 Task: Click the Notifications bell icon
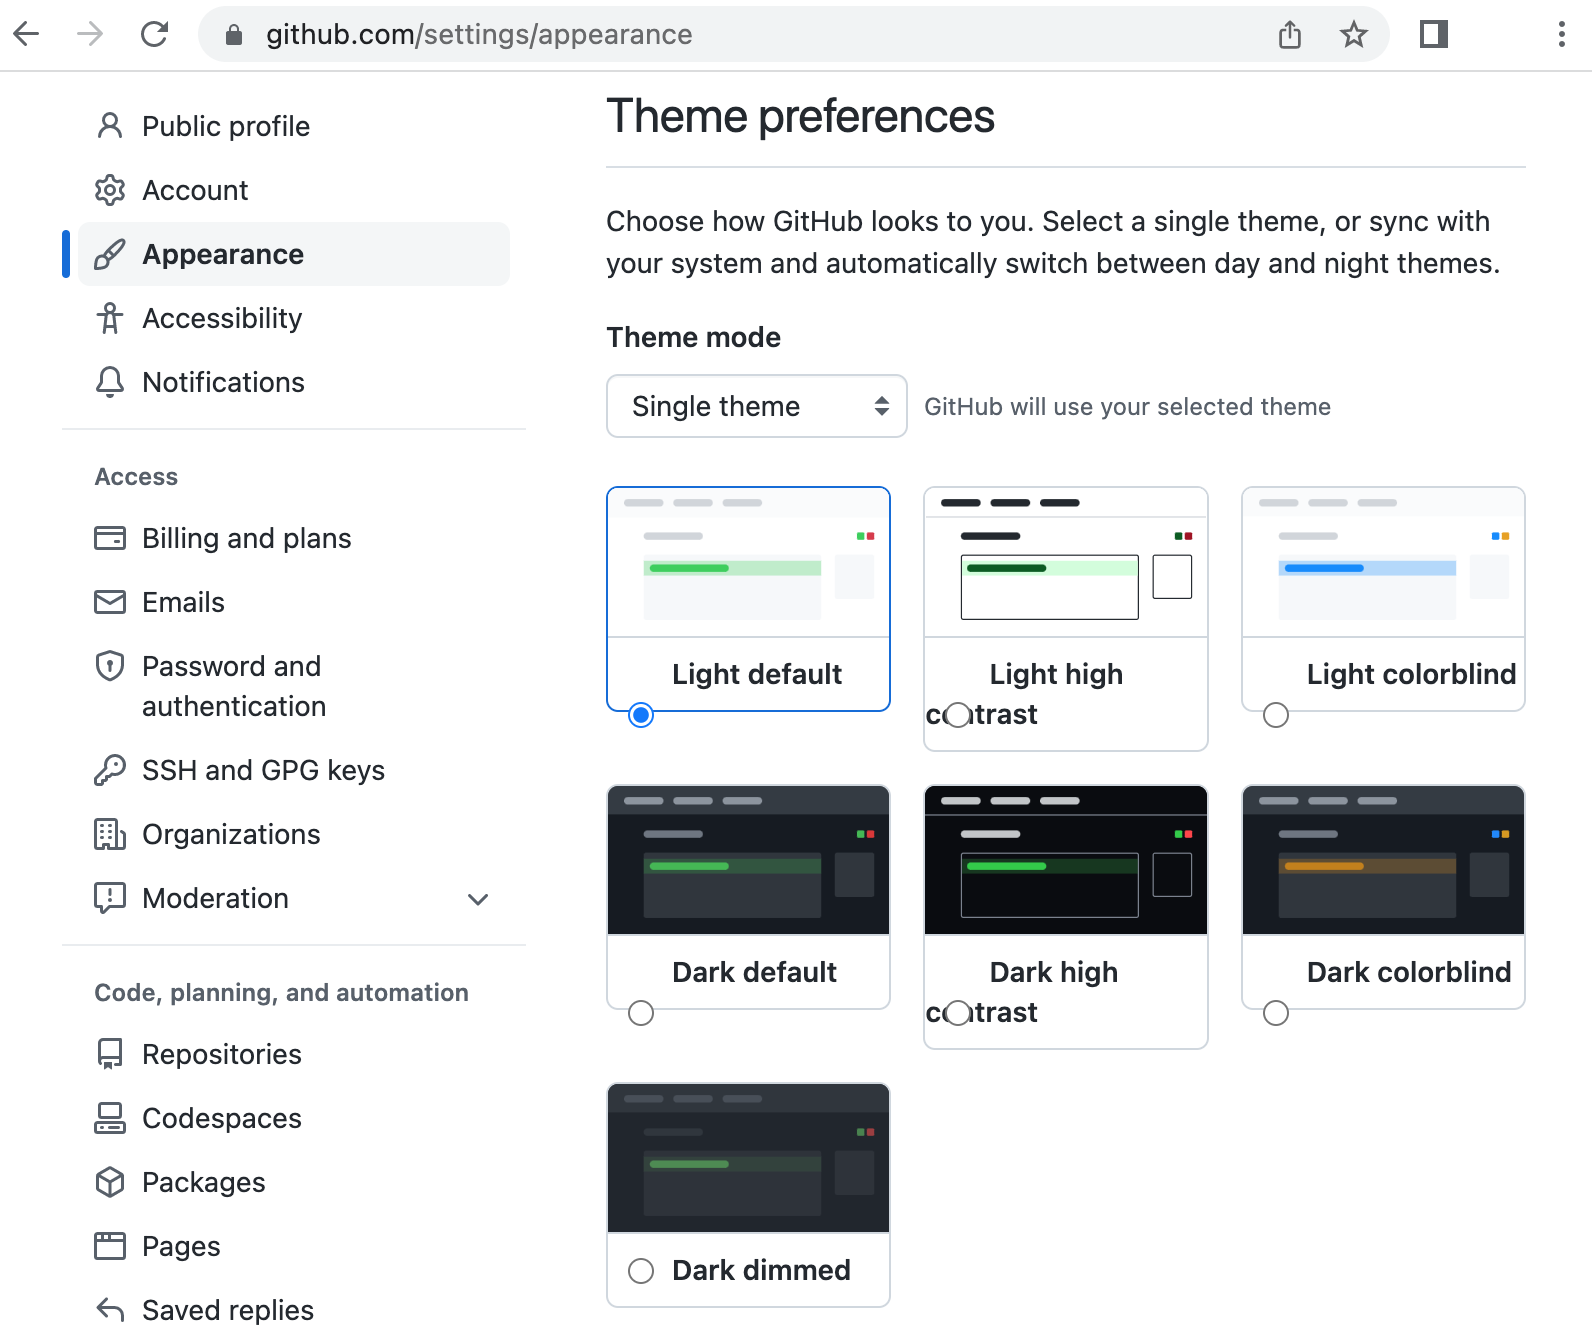tap(110, 382)
